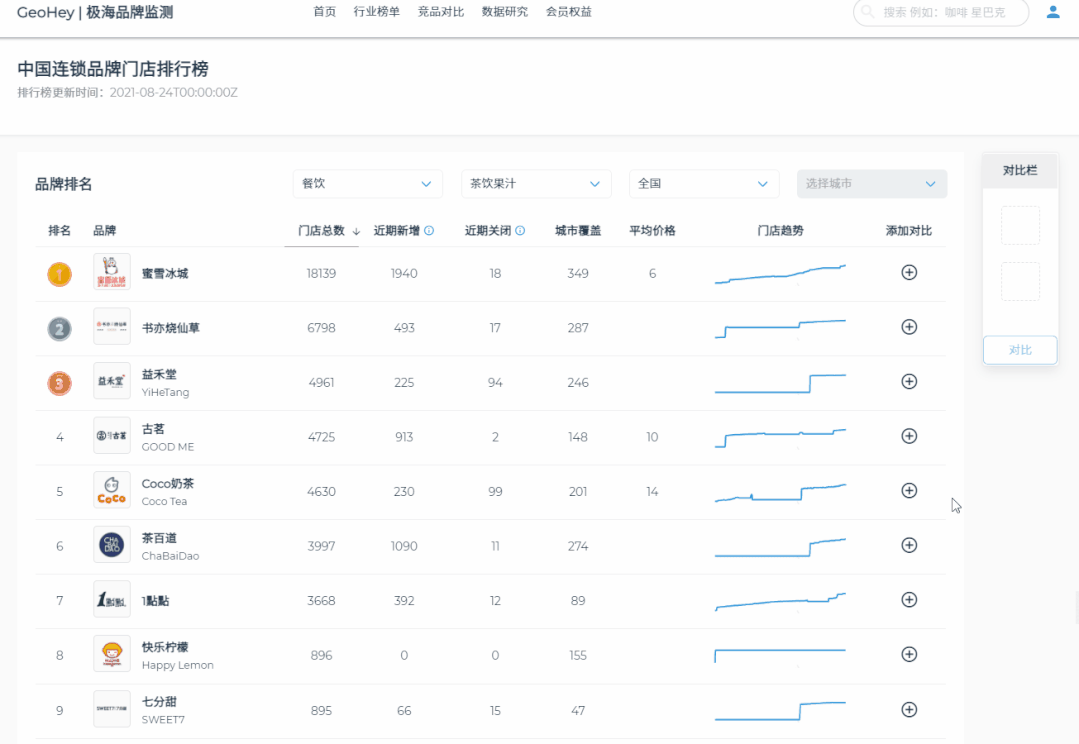Open the 茶百道 brand name
This screenshot has width=1079, height=744.
pos(159,538)
